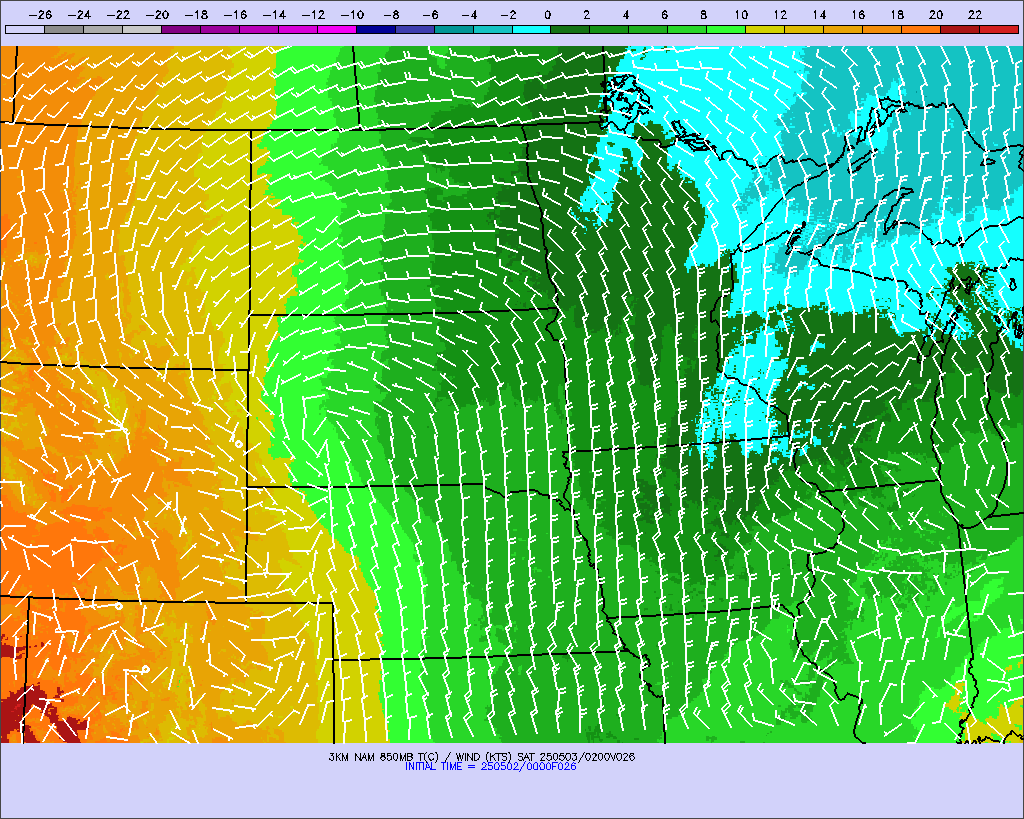Click the dark green swatch between 0 and 2
This screenshot has width=1024, height=819.
(570, 29)
